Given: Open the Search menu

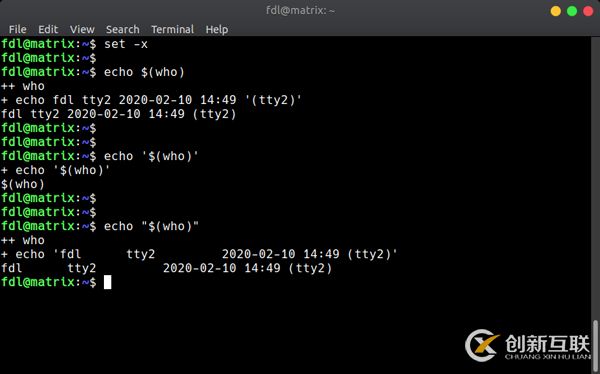Looking at the screenshot, I should coord(122,29).
